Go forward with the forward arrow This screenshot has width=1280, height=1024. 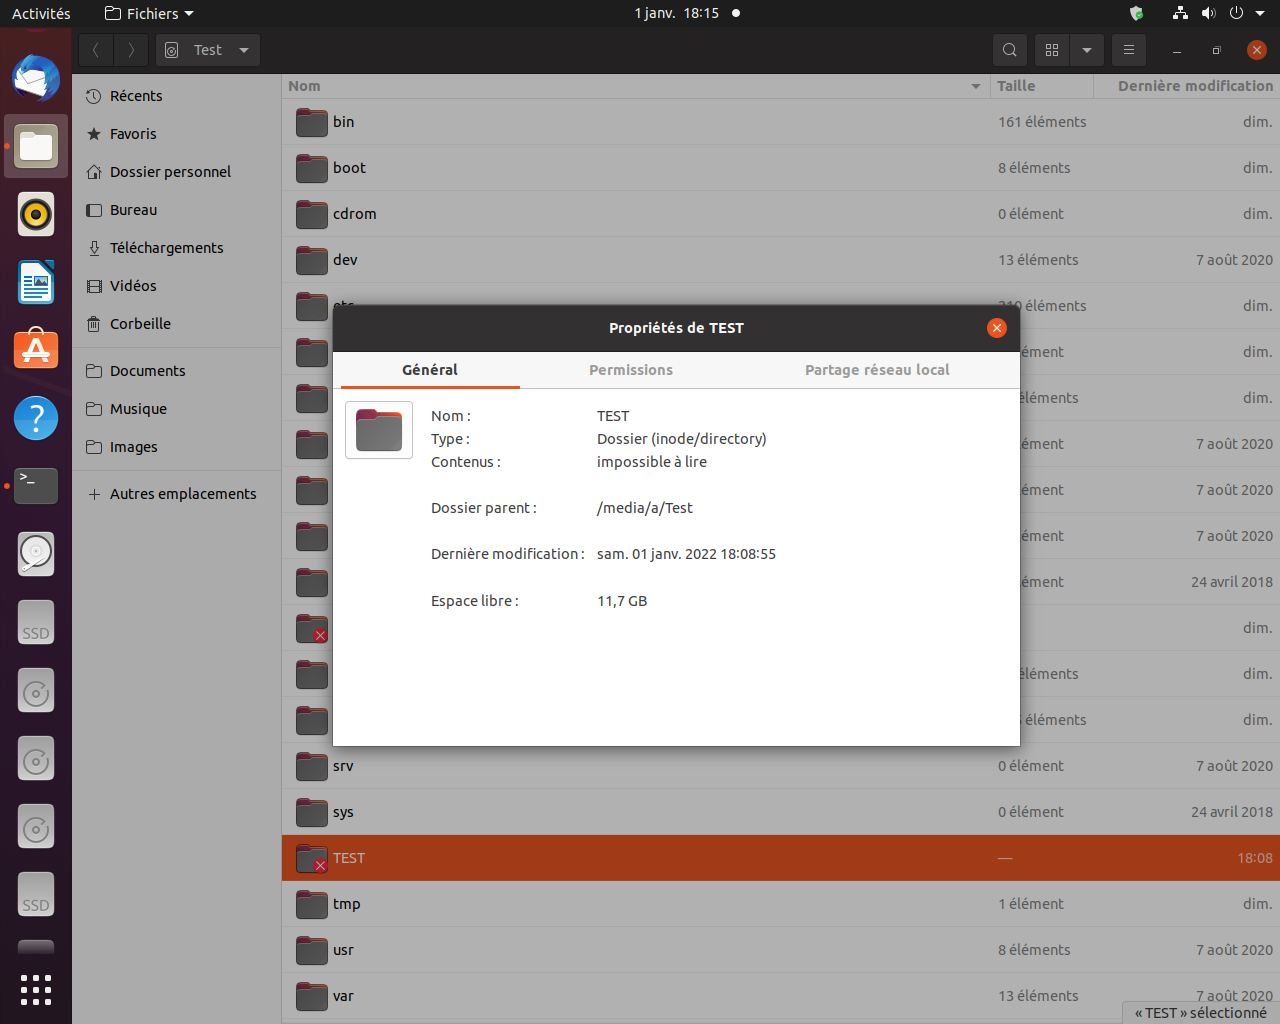click(x=131, y=50)
